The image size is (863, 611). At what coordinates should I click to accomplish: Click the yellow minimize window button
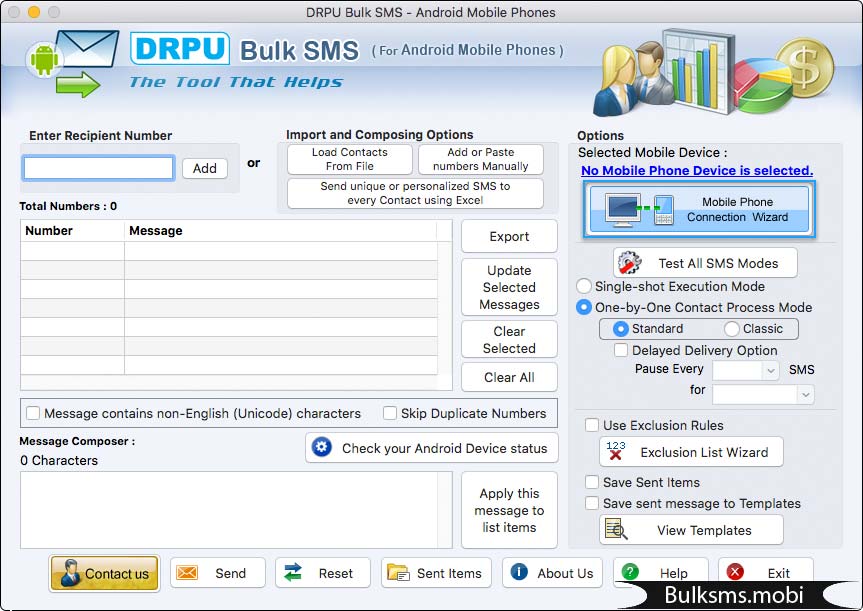click(34, 12)
